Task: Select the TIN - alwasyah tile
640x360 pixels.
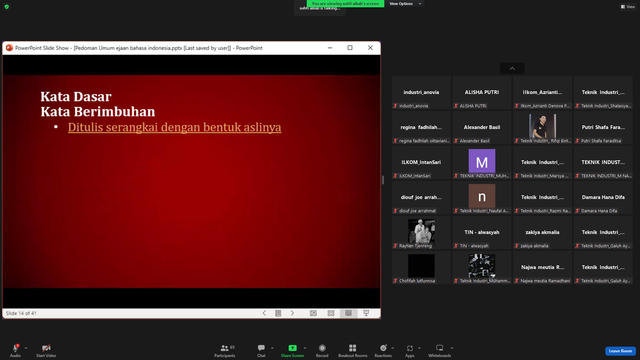Action: pos(482,233)
